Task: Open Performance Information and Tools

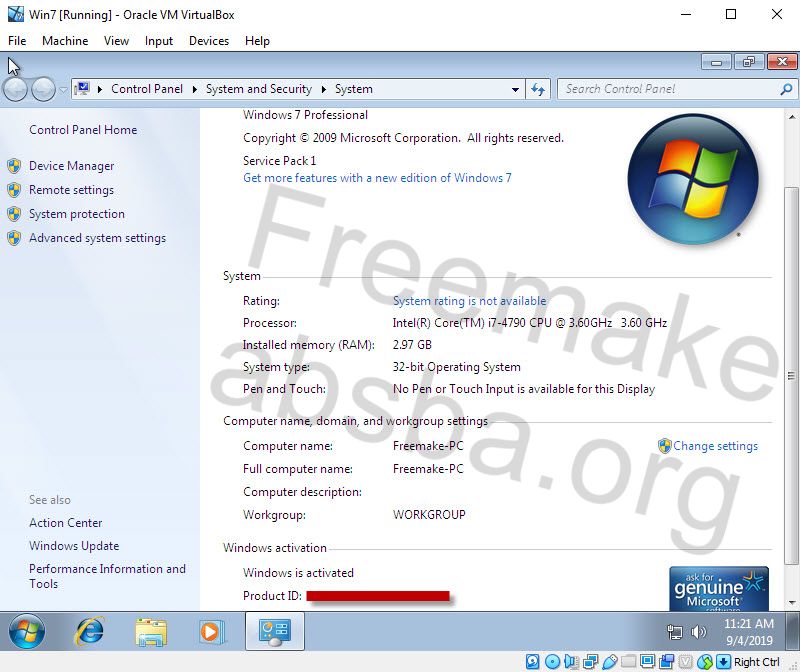Action: click(107, 576)
